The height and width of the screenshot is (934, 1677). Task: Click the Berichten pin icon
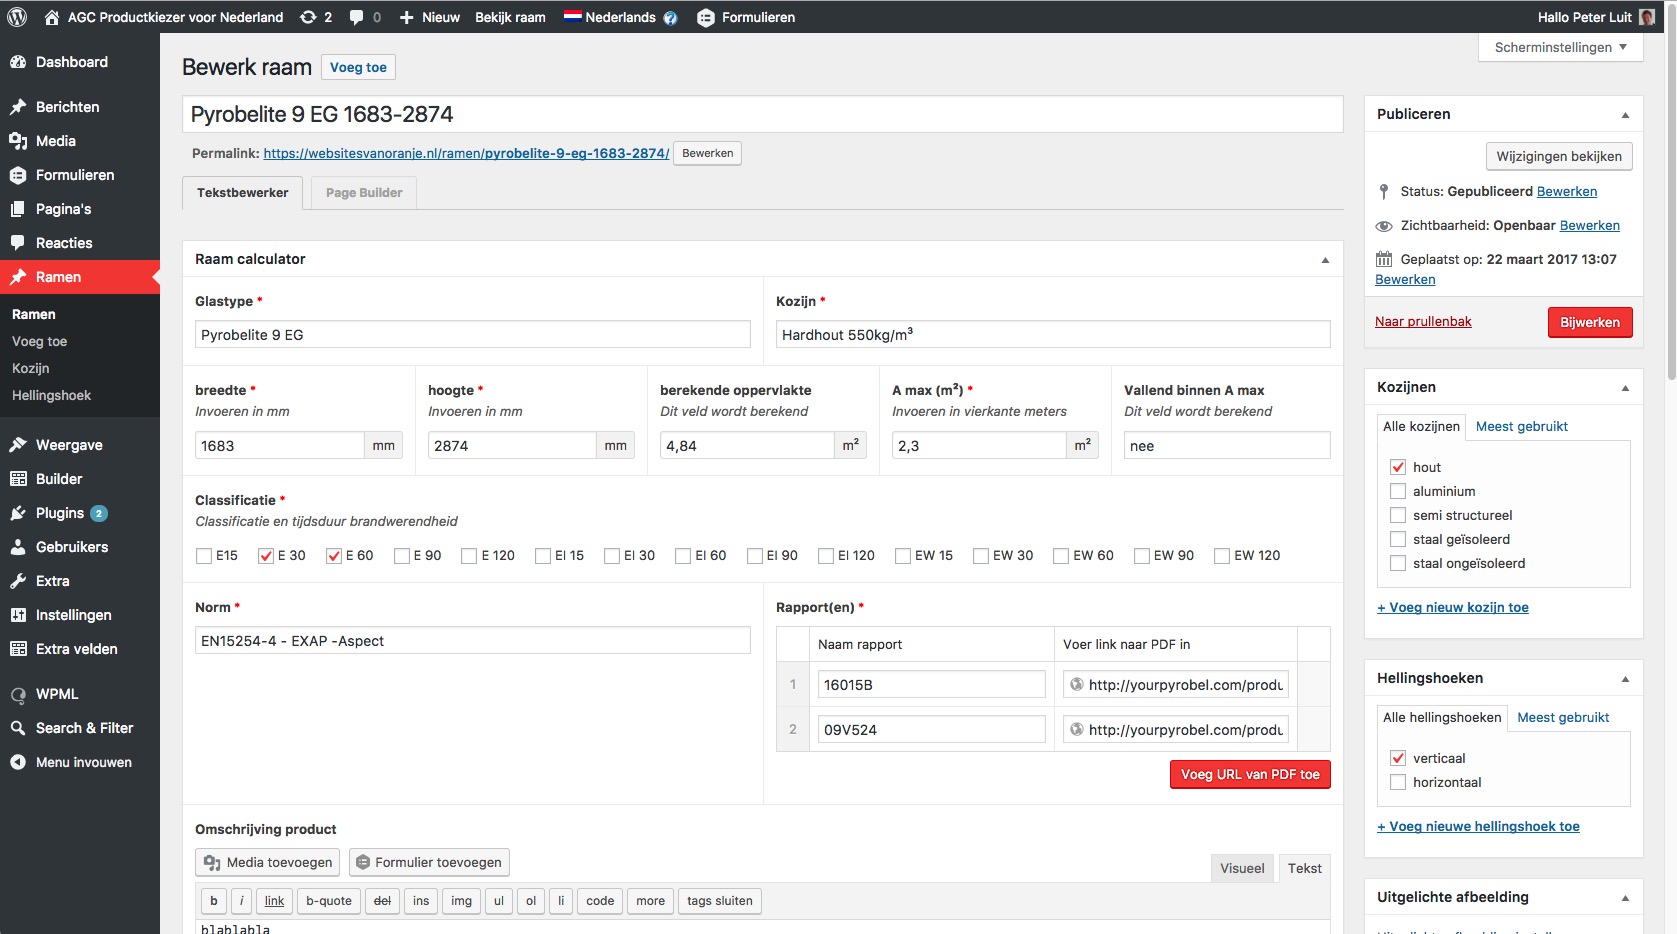18,107
